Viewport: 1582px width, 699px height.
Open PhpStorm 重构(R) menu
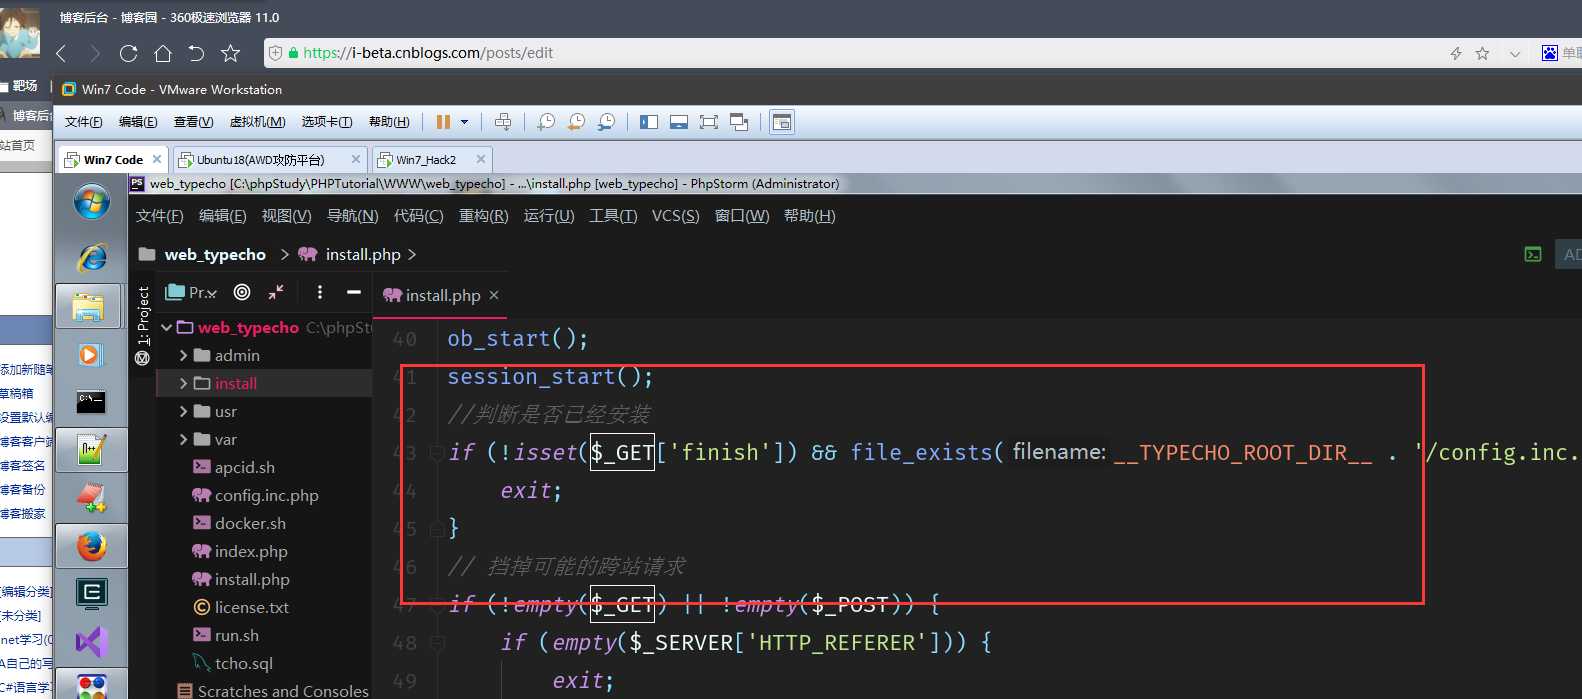pos(484,216)
